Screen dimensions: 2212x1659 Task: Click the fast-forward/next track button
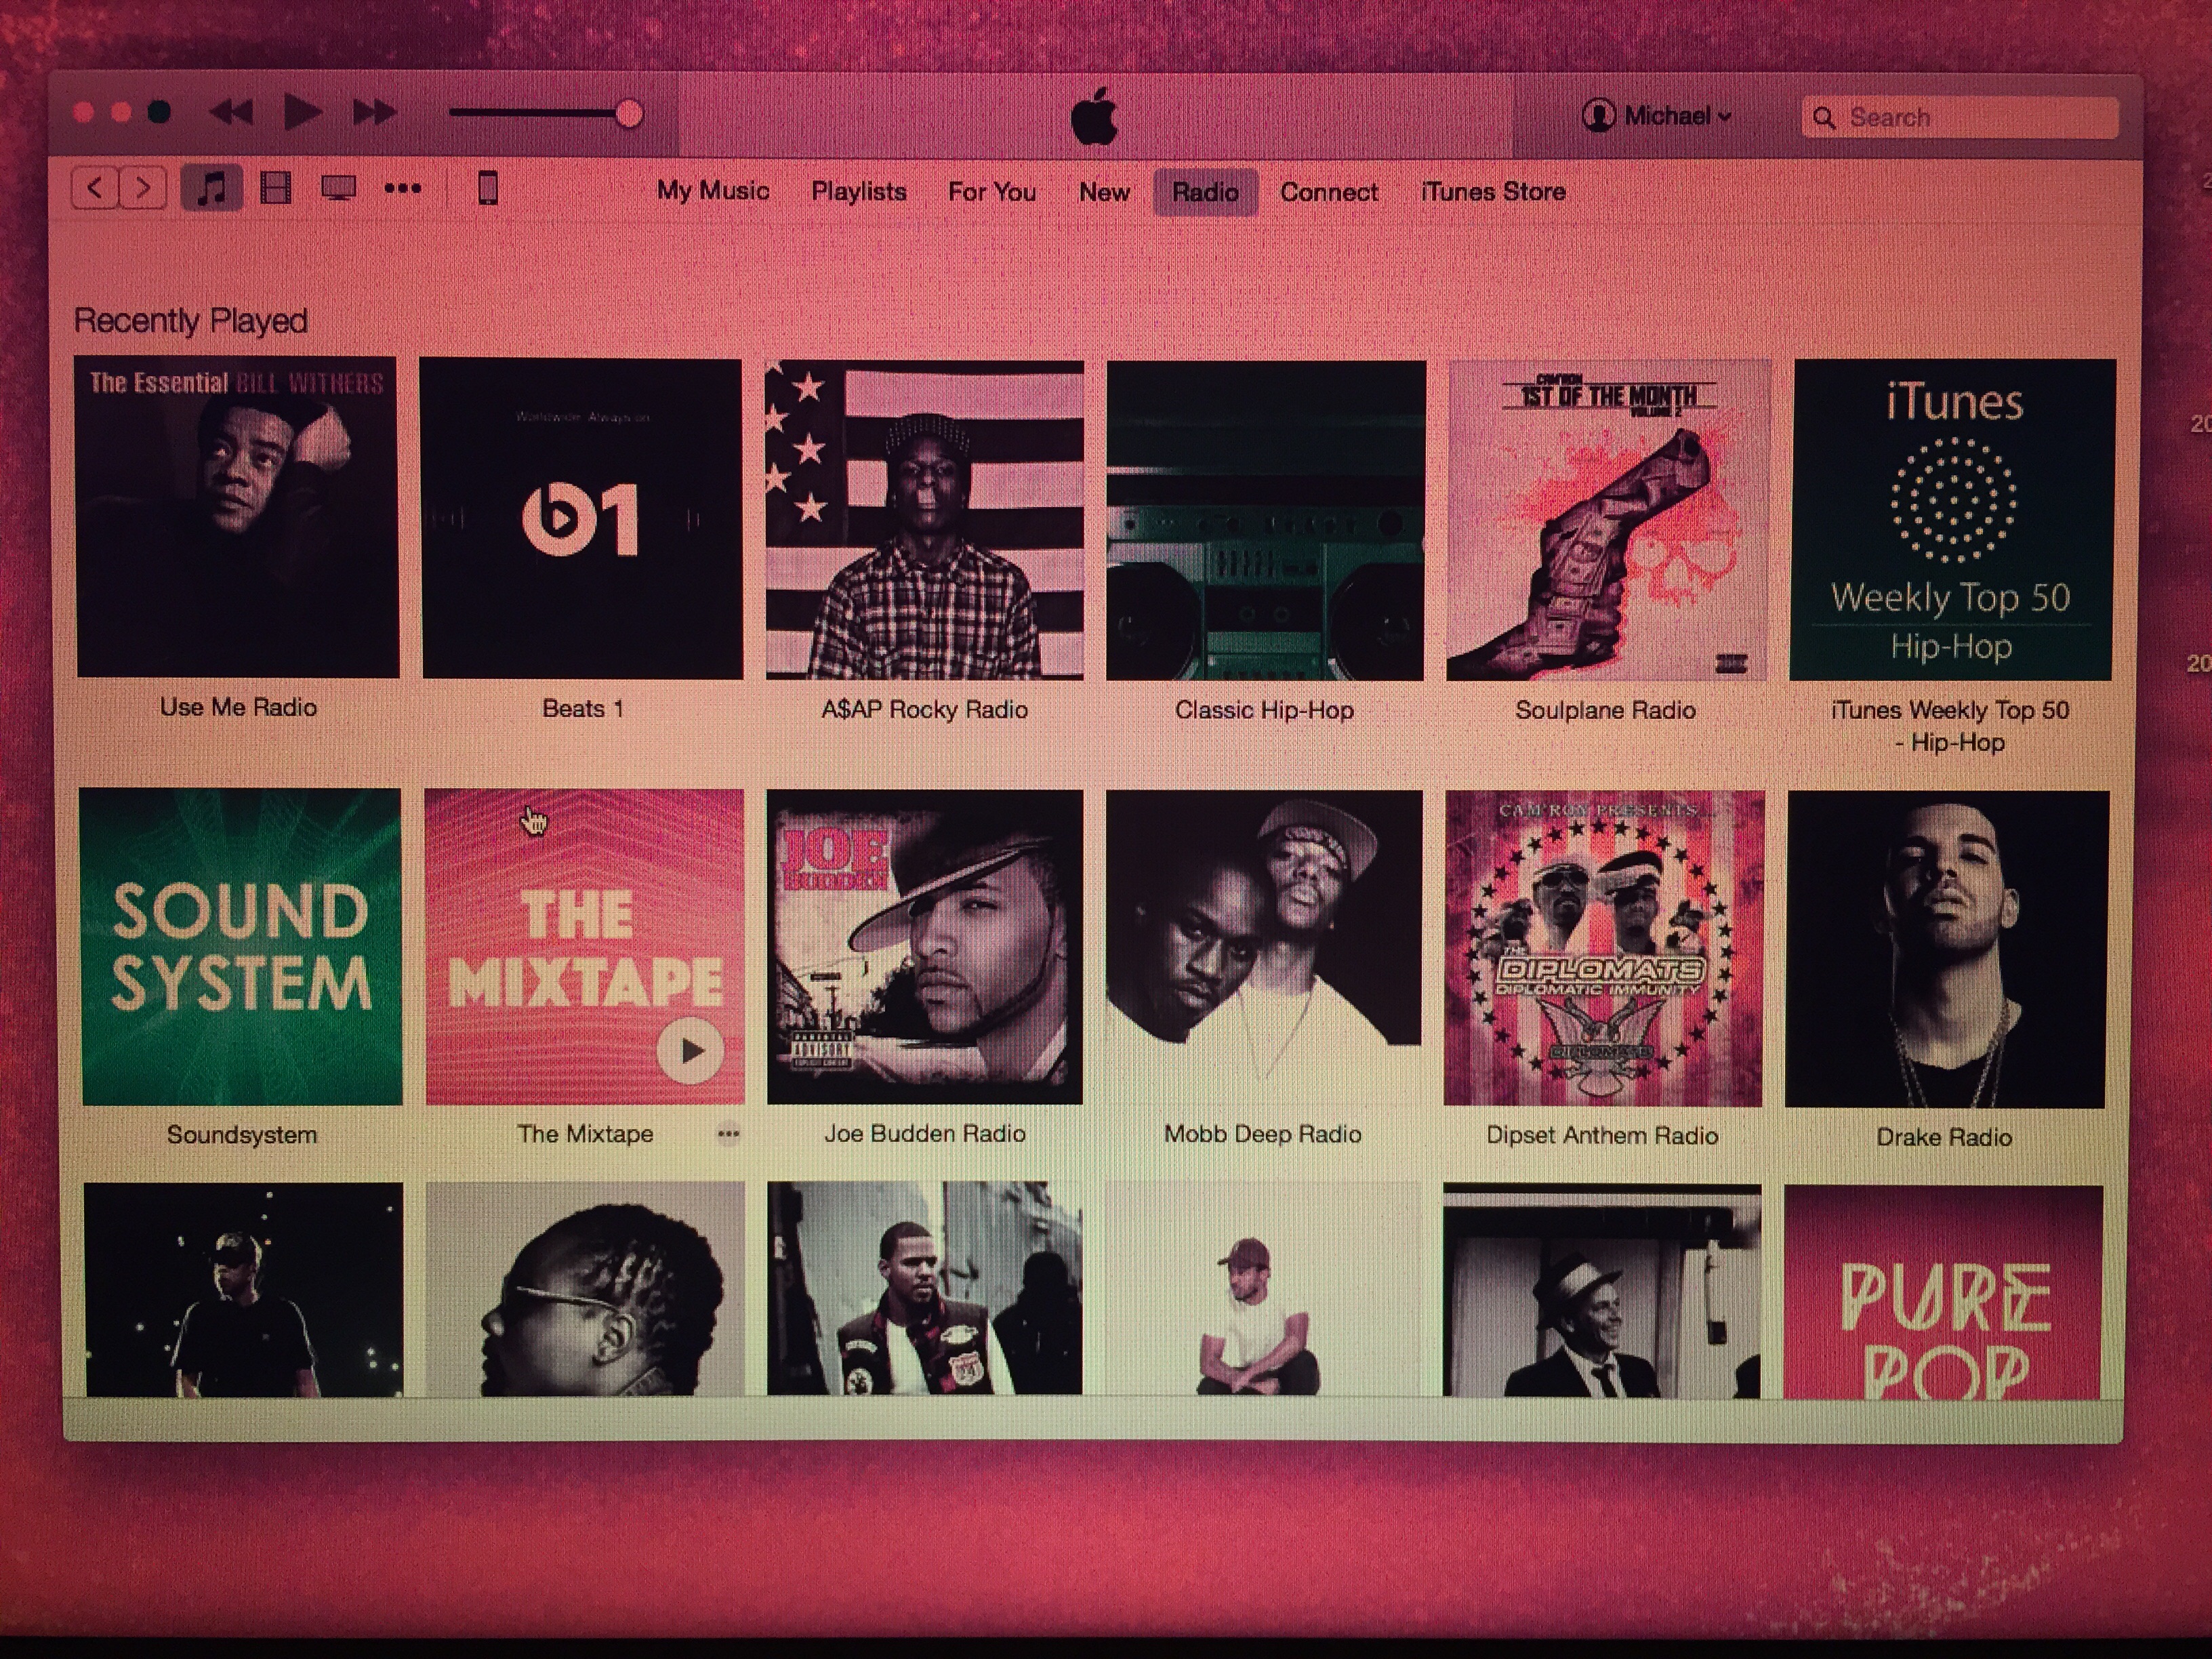[x=374, y=112]
